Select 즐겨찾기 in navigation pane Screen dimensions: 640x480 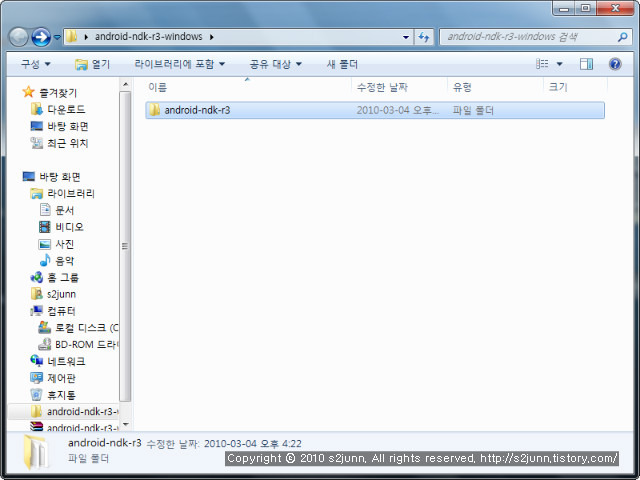coord(58,93)
